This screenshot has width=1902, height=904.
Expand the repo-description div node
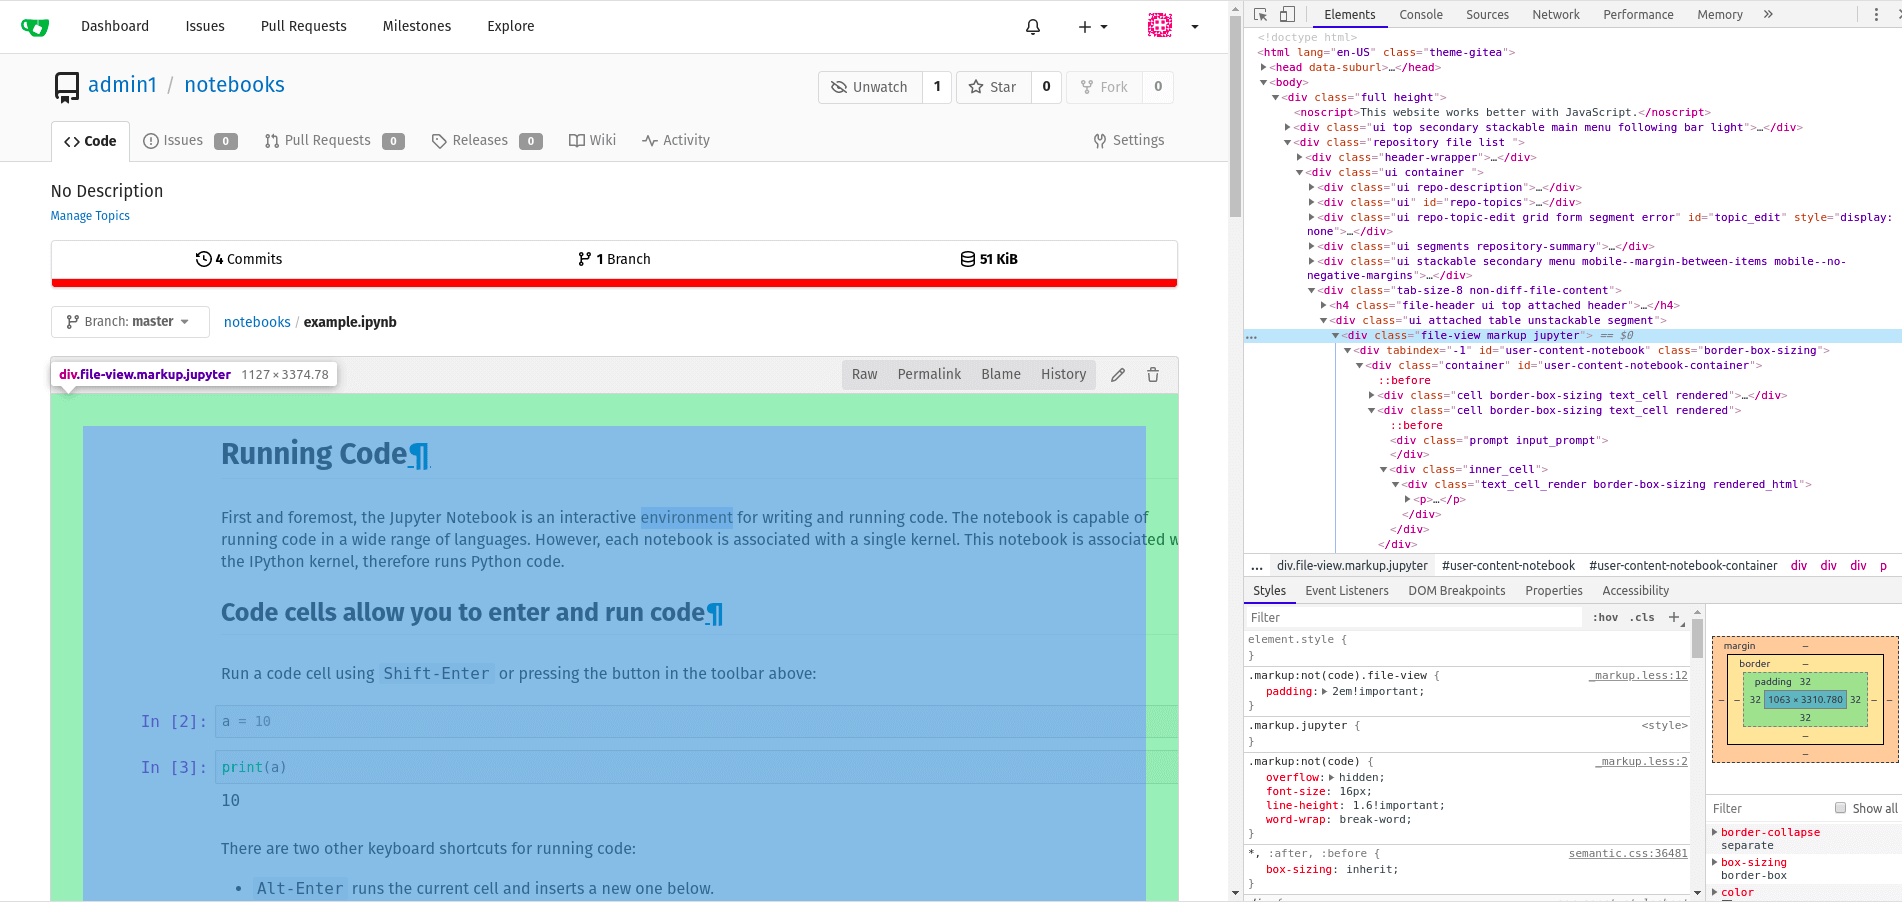click(x=1312, y=187)
